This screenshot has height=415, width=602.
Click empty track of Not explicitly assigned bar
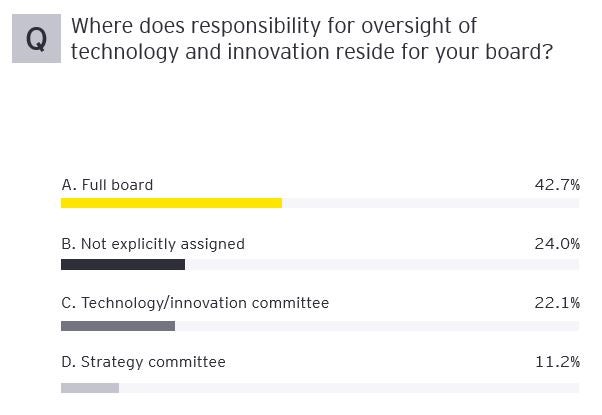pyautogui.click(x=380, y=265)
